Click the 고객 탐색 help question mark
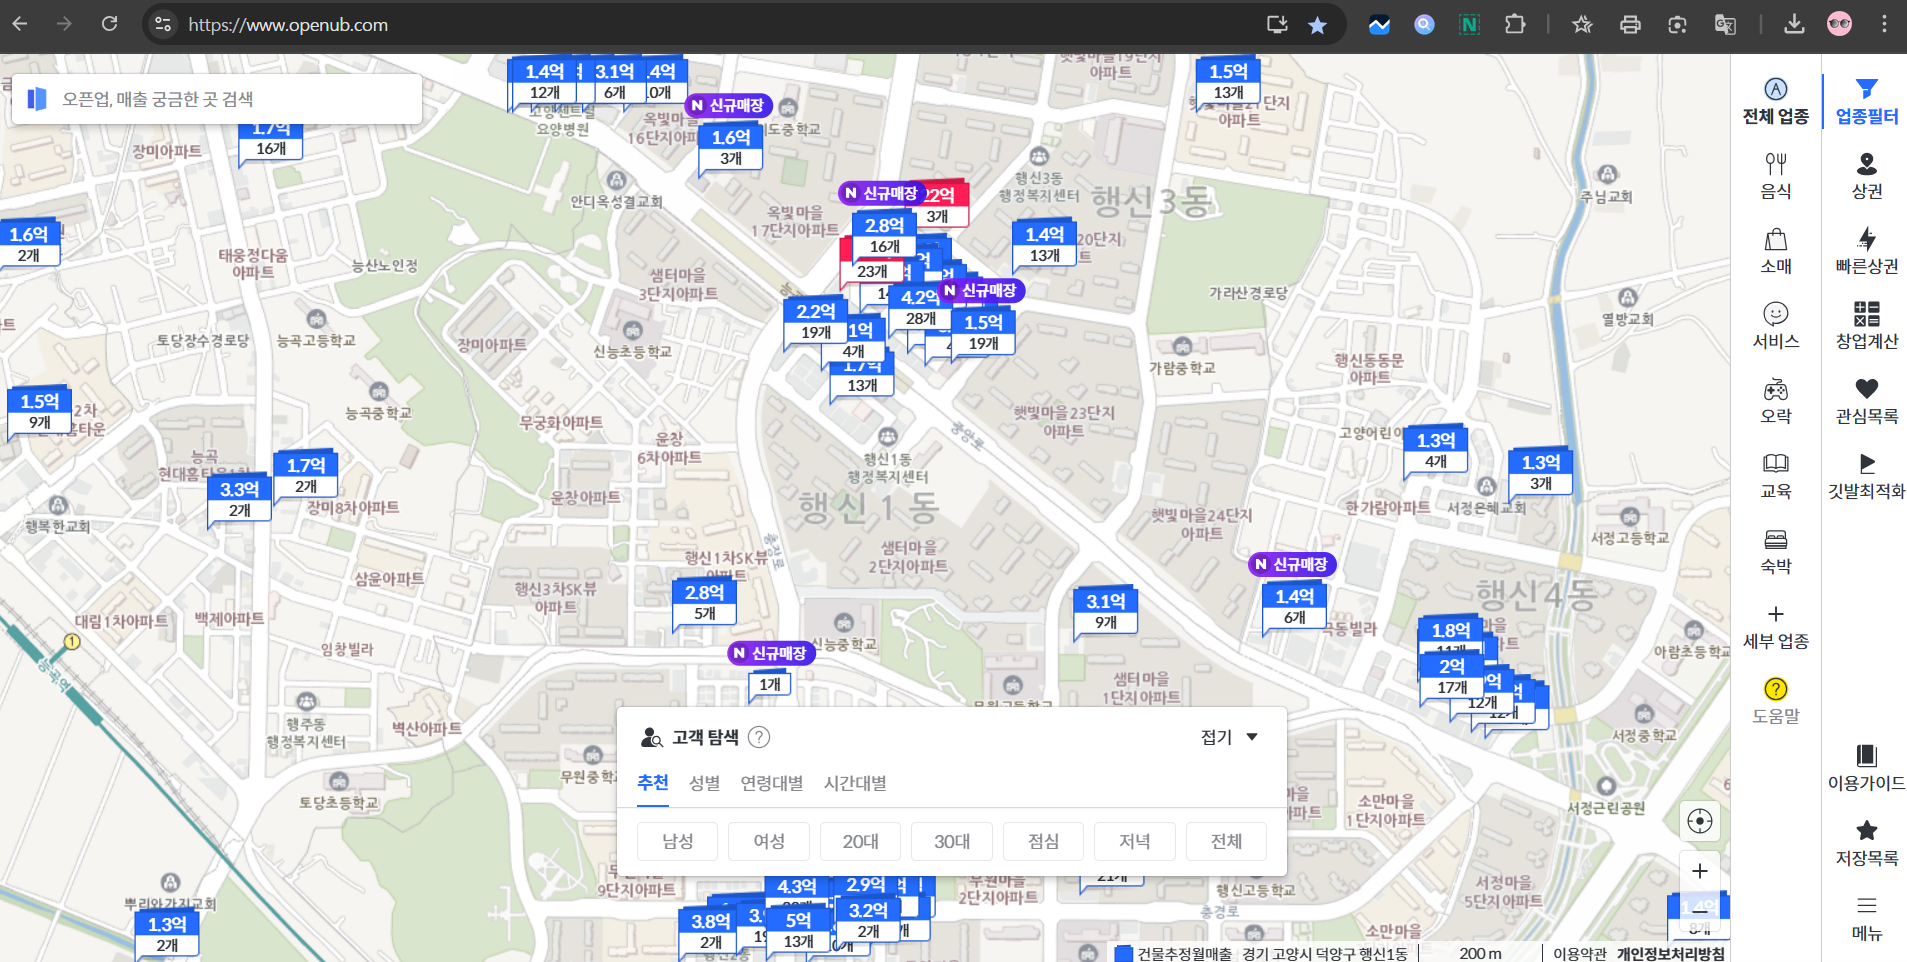1907x962 pixels. click(759, 737)
